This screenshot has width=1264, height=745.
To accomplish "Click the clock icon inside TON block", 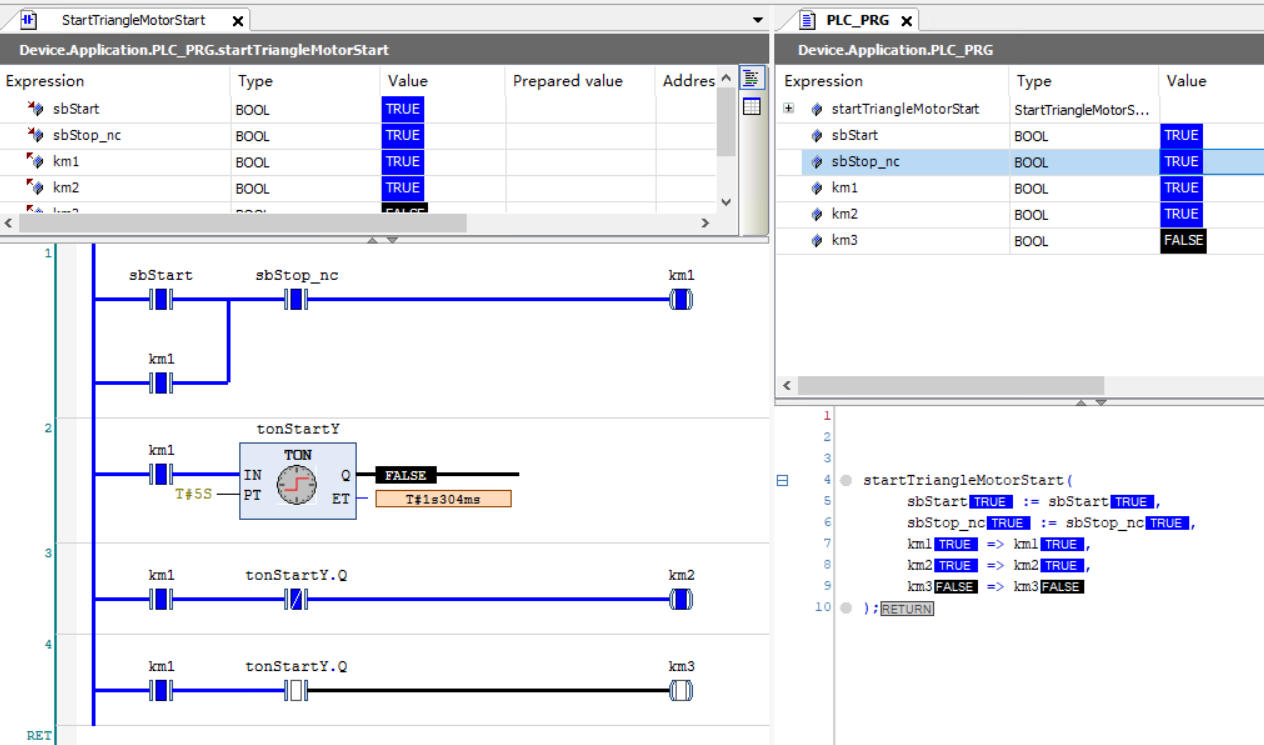I will click(297, 485).
